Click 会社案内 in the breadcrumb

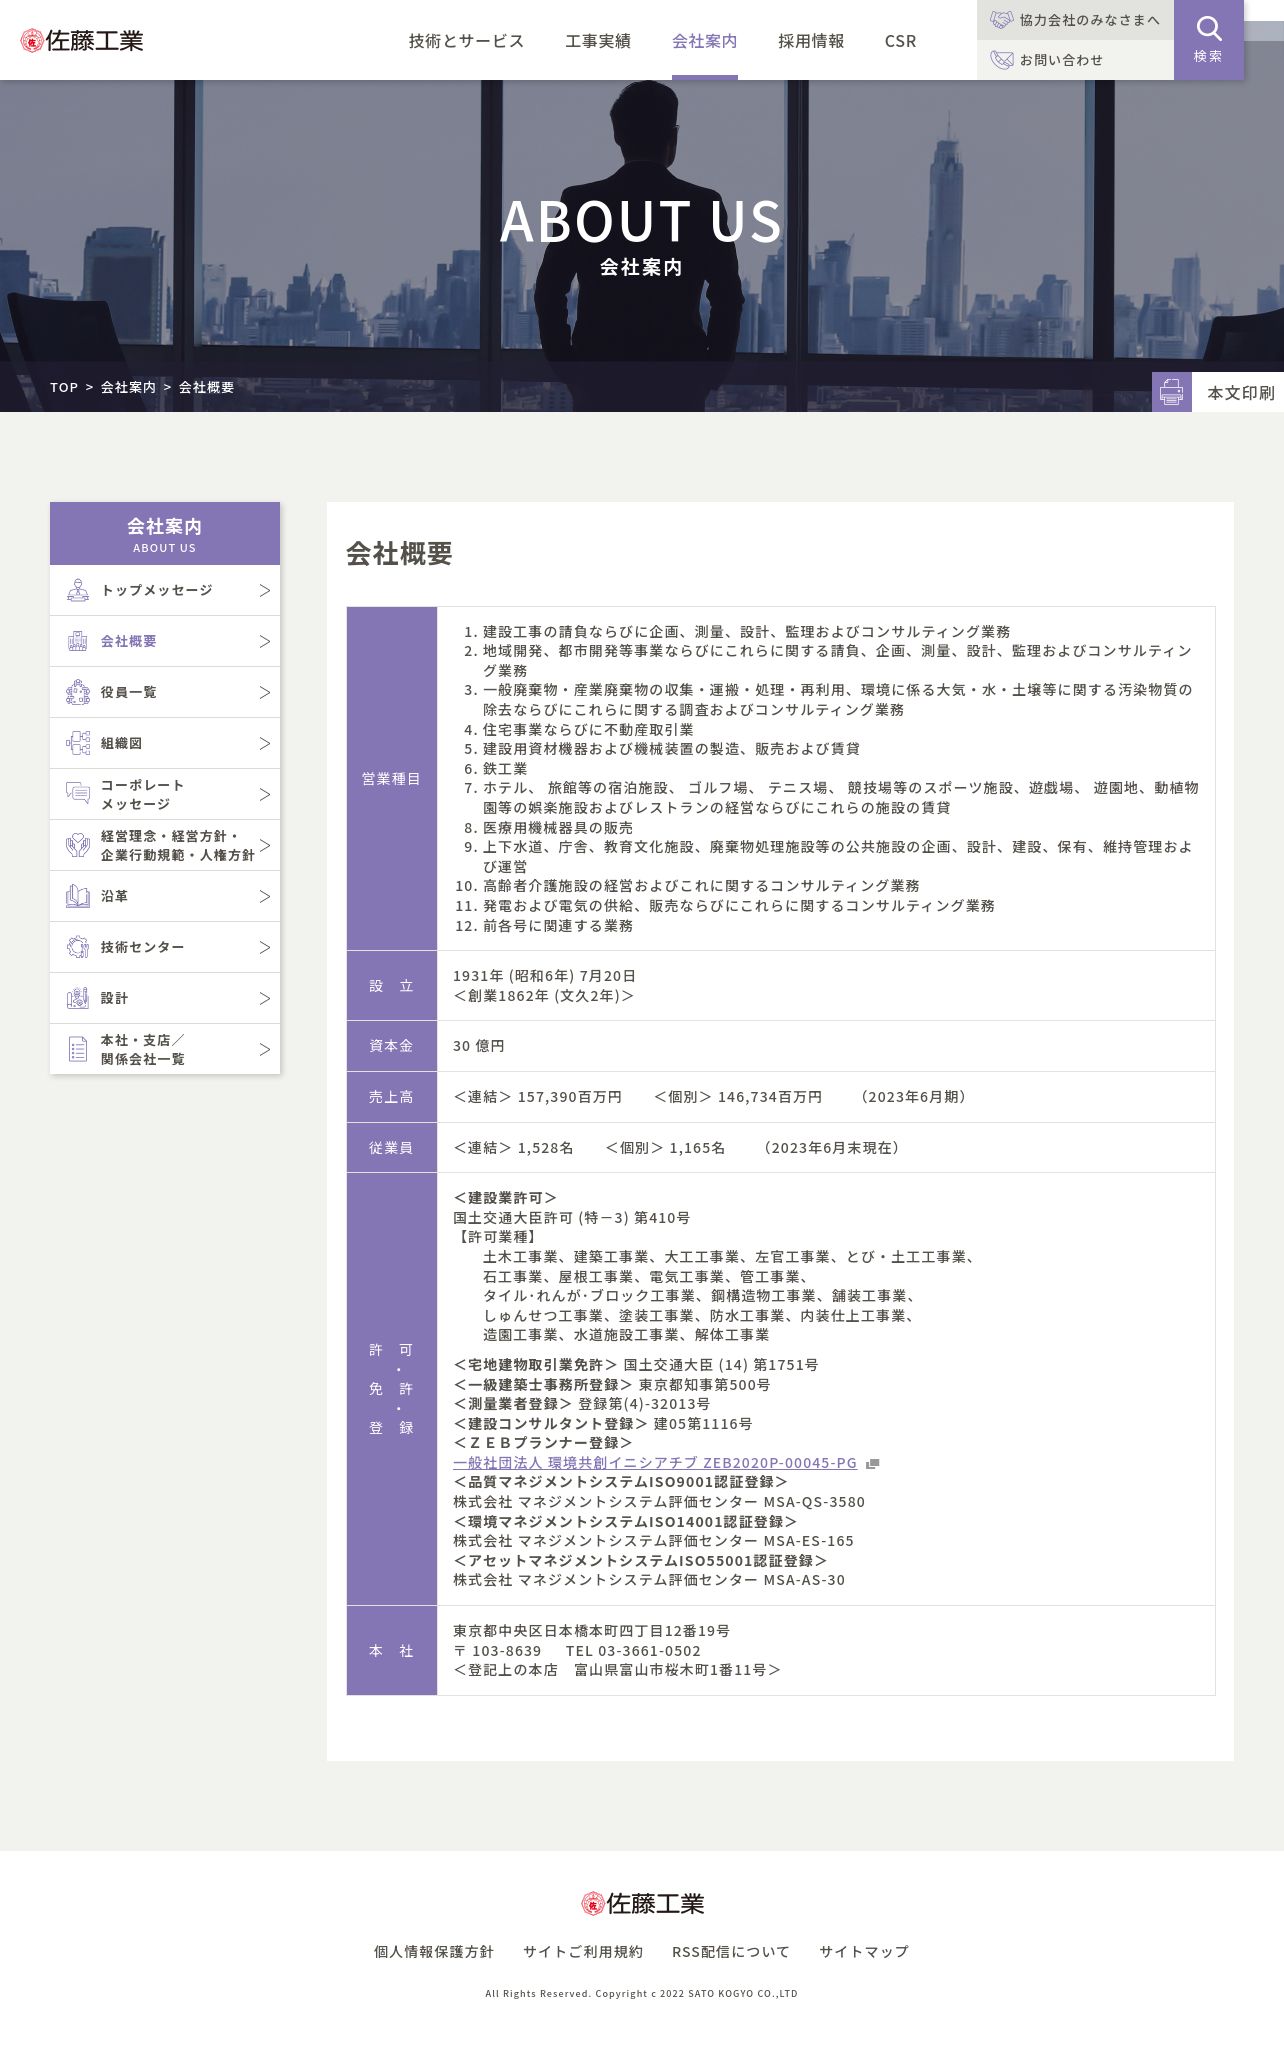[128, 387]
